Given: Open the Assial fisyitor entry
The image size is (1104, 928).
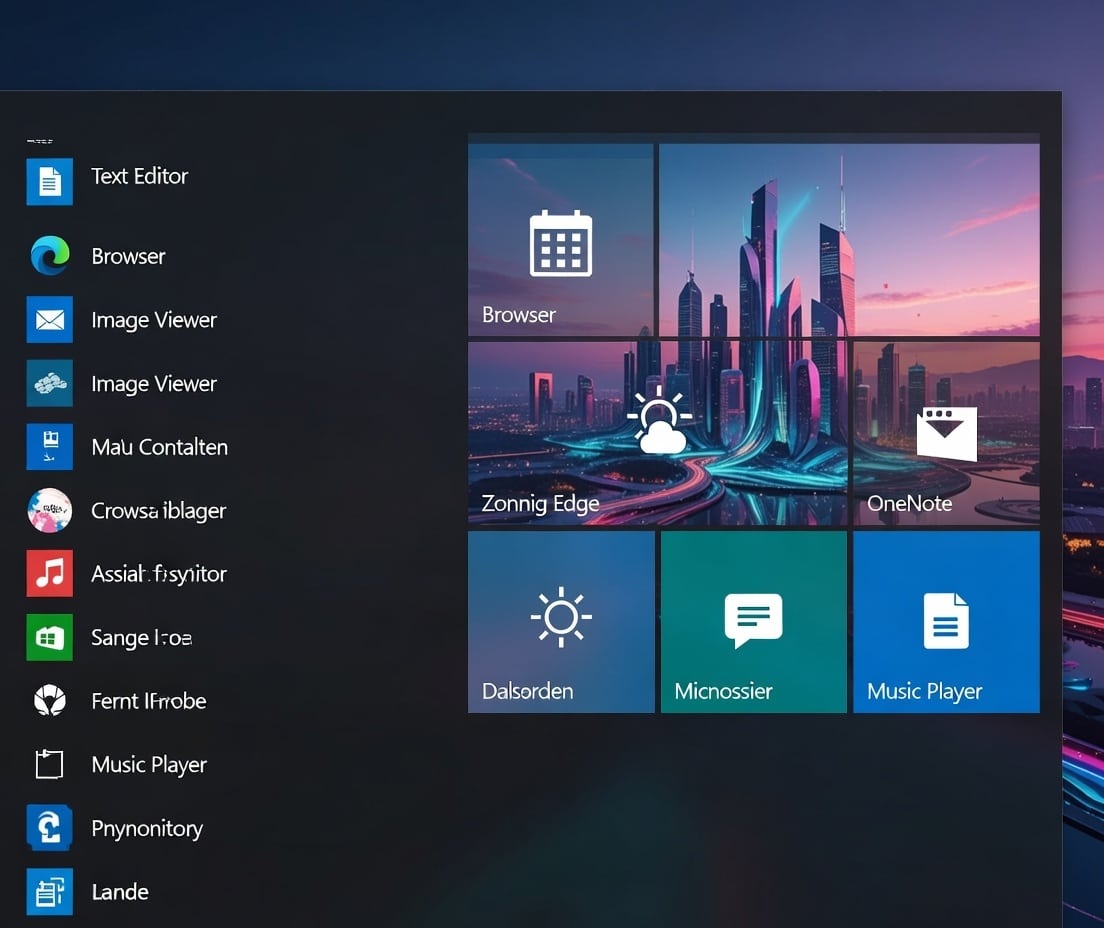Looking at the screenshot, I should 158,574.
